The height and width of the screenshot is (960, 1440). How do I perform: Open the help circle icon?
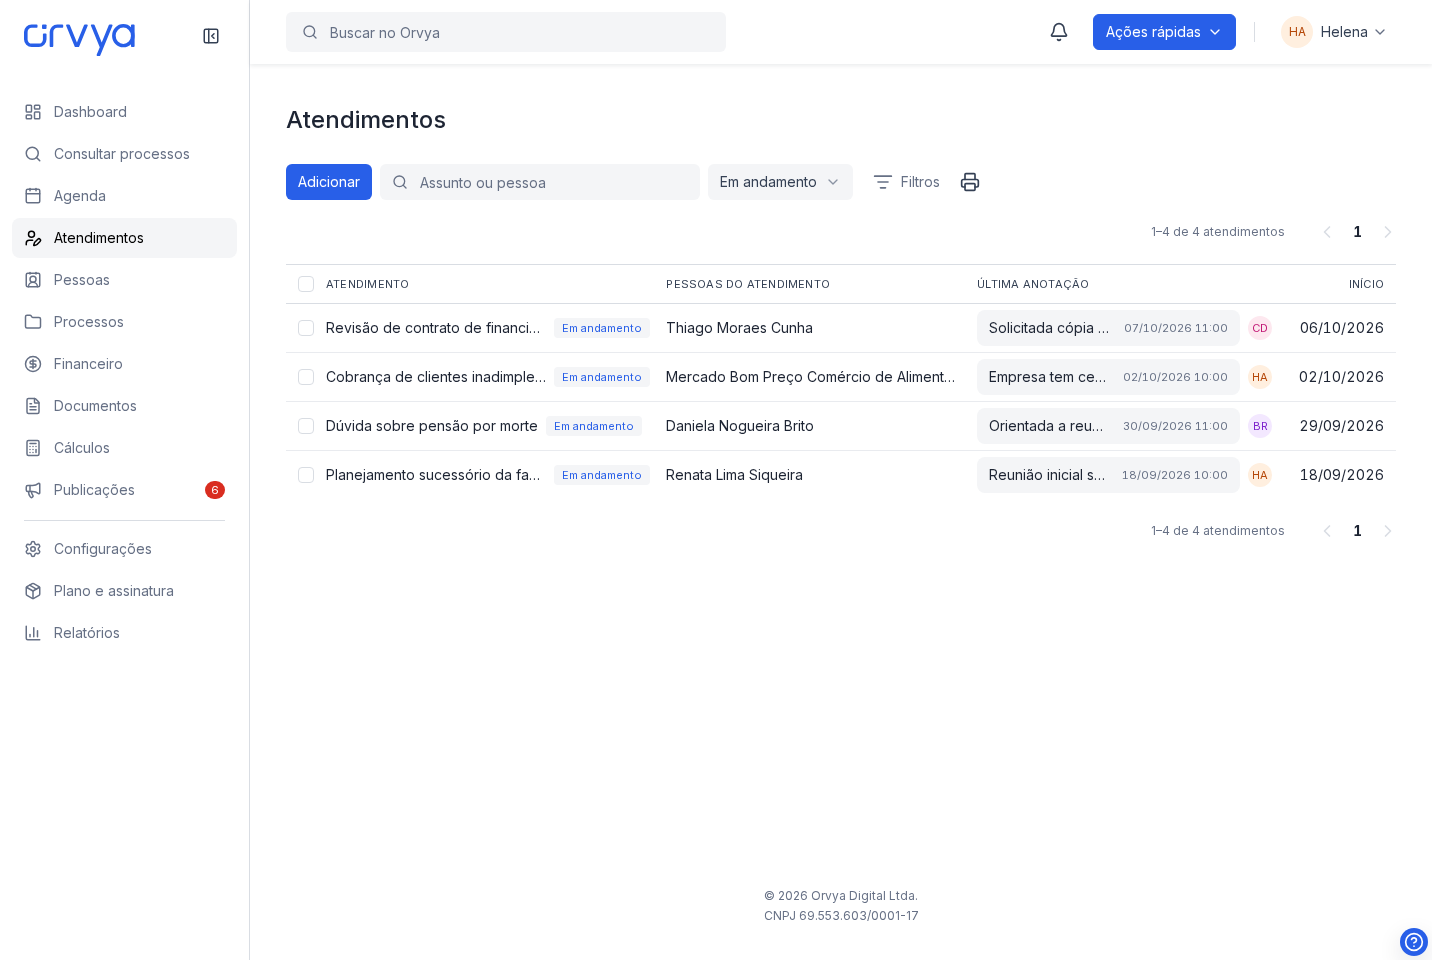(1414, 942)
